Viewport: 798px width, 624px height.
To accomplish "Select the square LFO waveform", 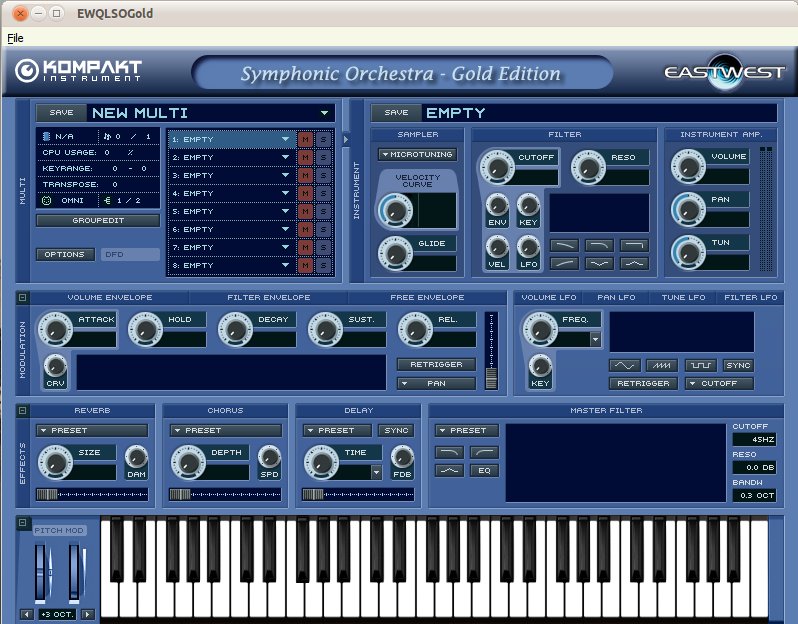I will pyautogui.click(x=701, y=365).
